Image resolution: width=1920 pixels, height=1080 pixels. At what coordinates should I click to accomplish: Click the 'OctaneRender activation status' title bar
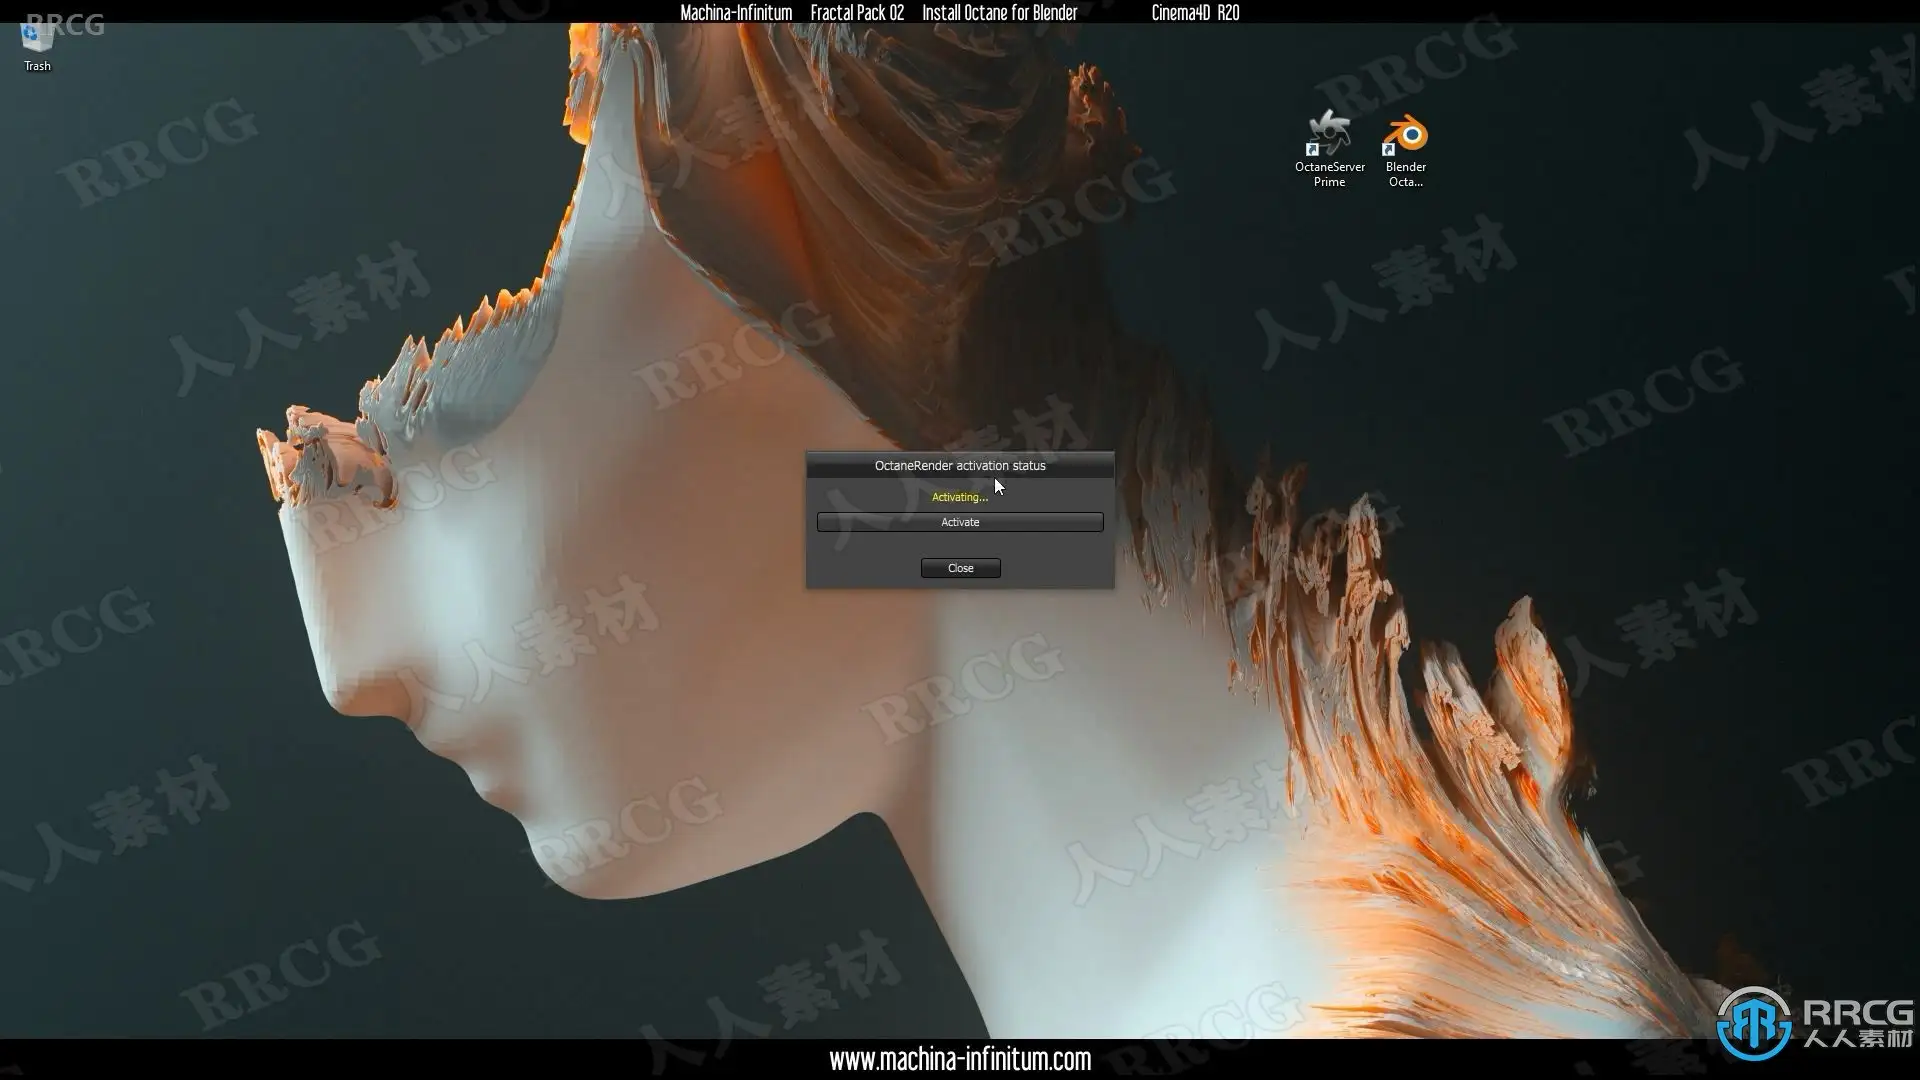(959, 465)
